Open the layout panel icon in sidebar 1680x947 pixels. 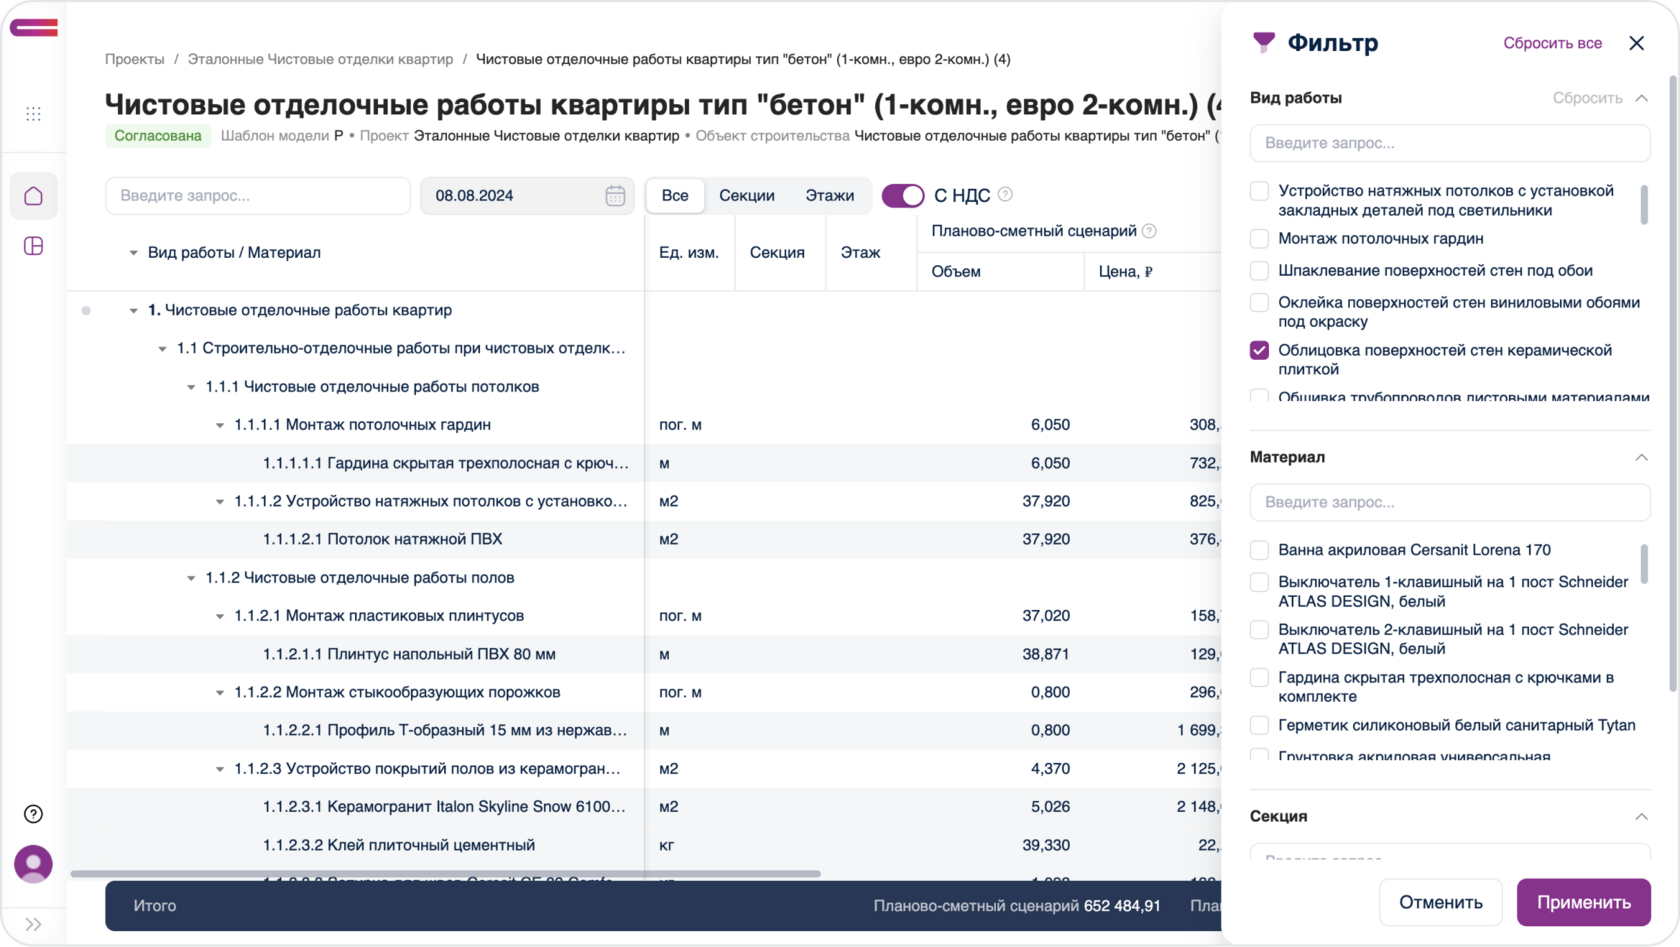pyautogui.click(x=33, y=246)
